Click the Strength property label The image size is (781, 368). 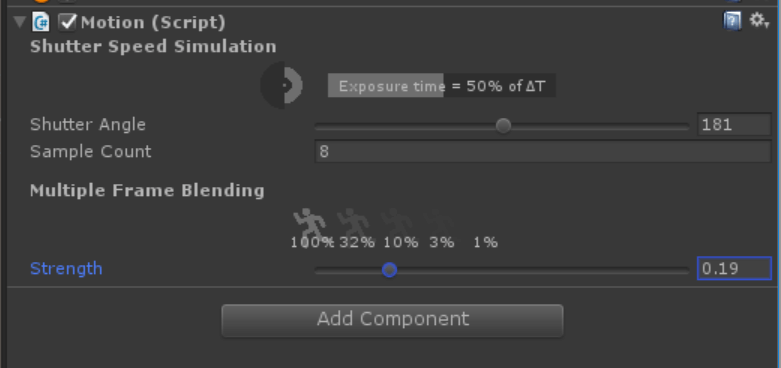(x=66, y=269)
